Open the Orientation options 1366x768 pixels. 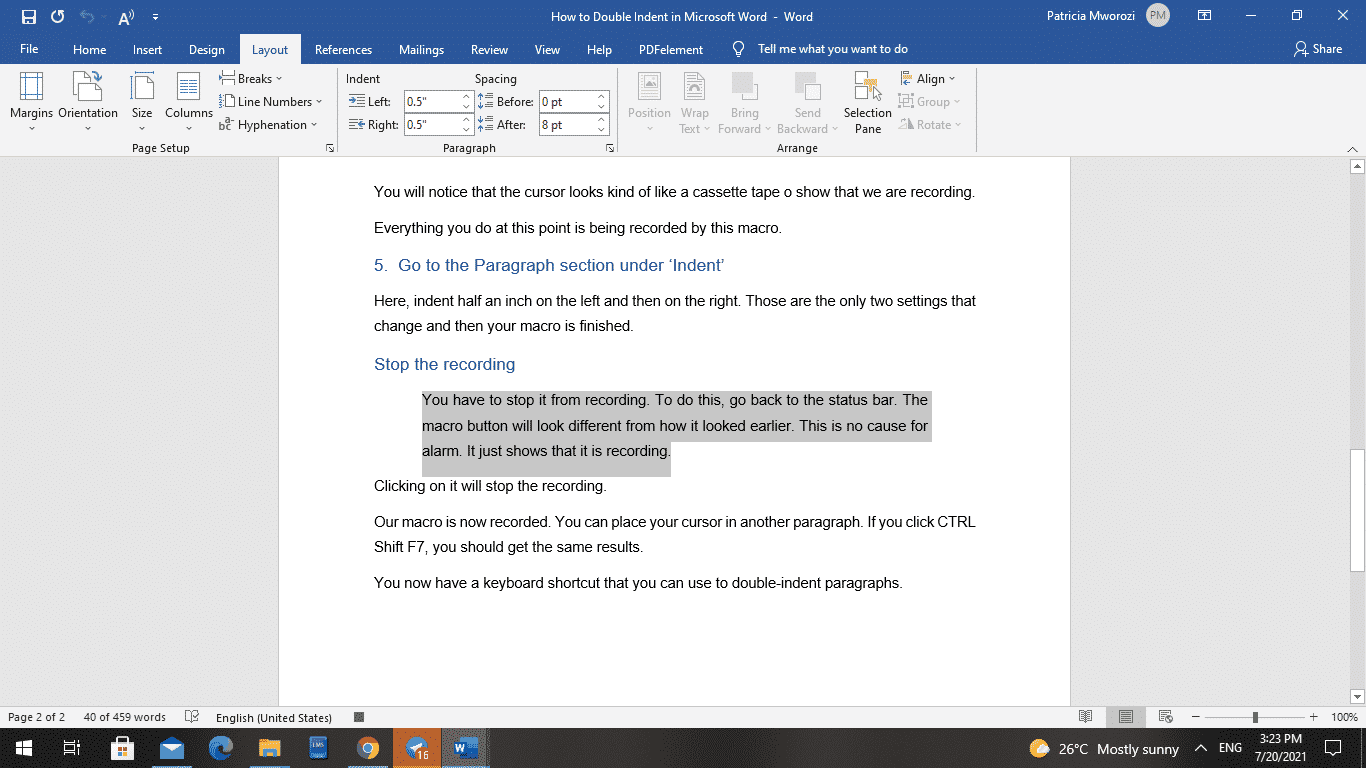[88, 101]
